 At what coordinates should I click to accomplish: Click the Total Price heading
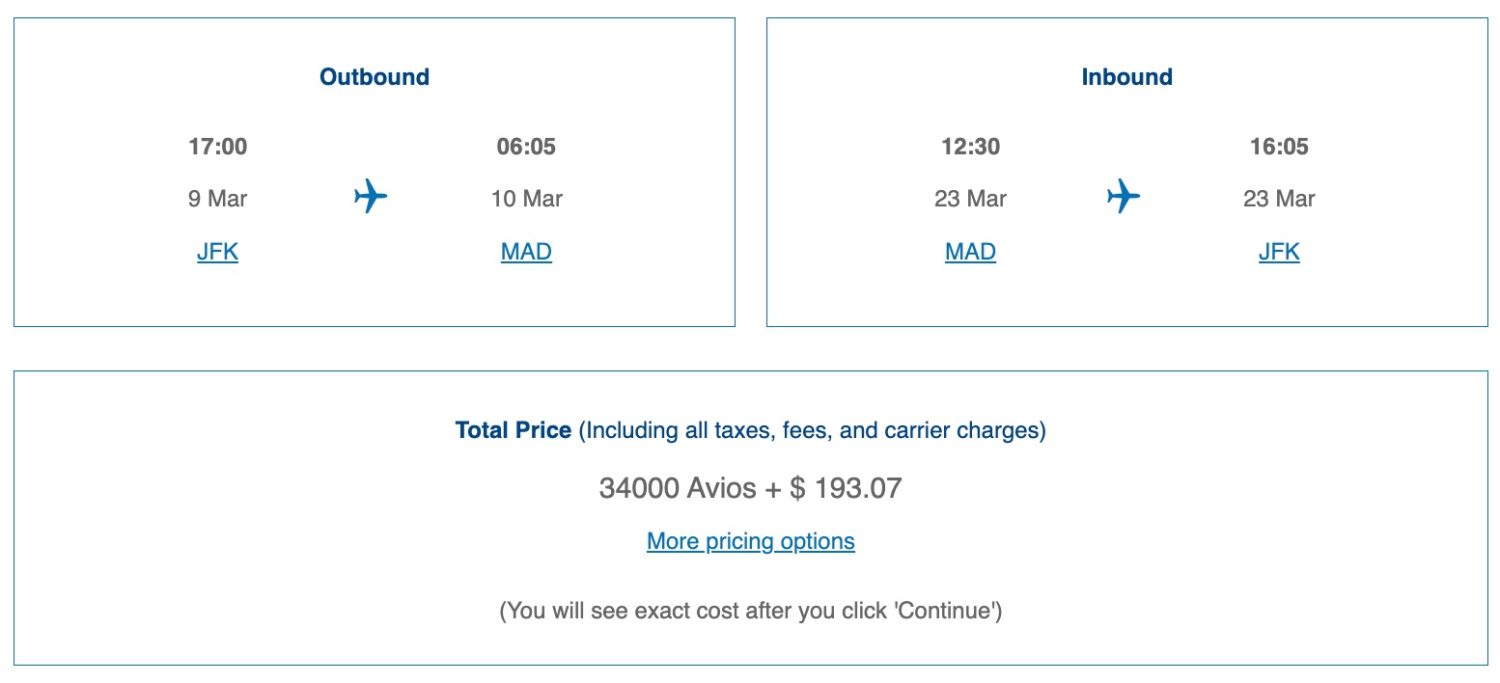click(513, 430)
